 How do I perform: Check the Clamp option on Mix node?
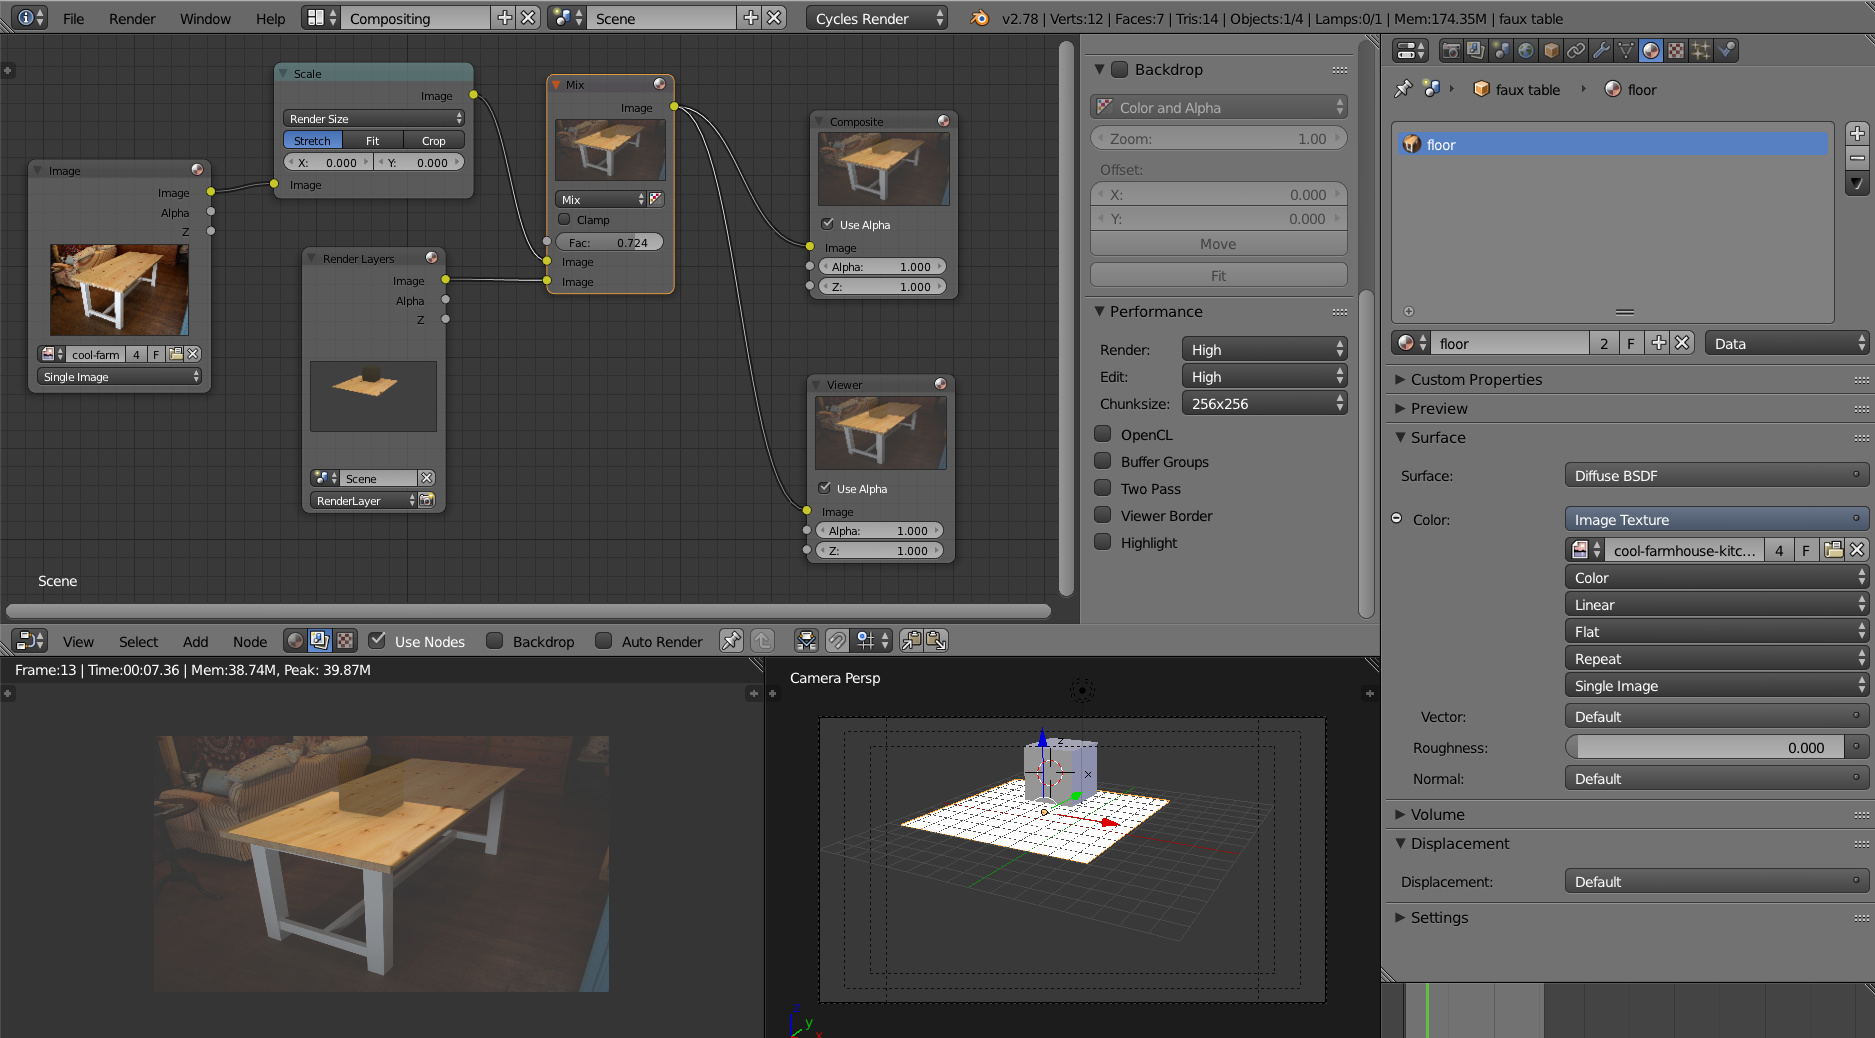(564, 219)
